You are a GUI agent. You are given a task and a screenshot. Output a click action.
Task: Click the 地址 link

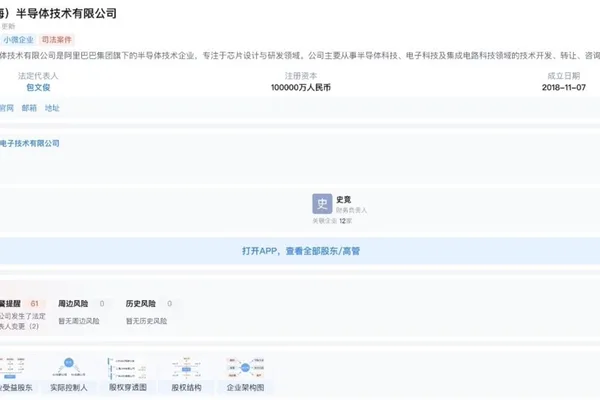[52, 108]
